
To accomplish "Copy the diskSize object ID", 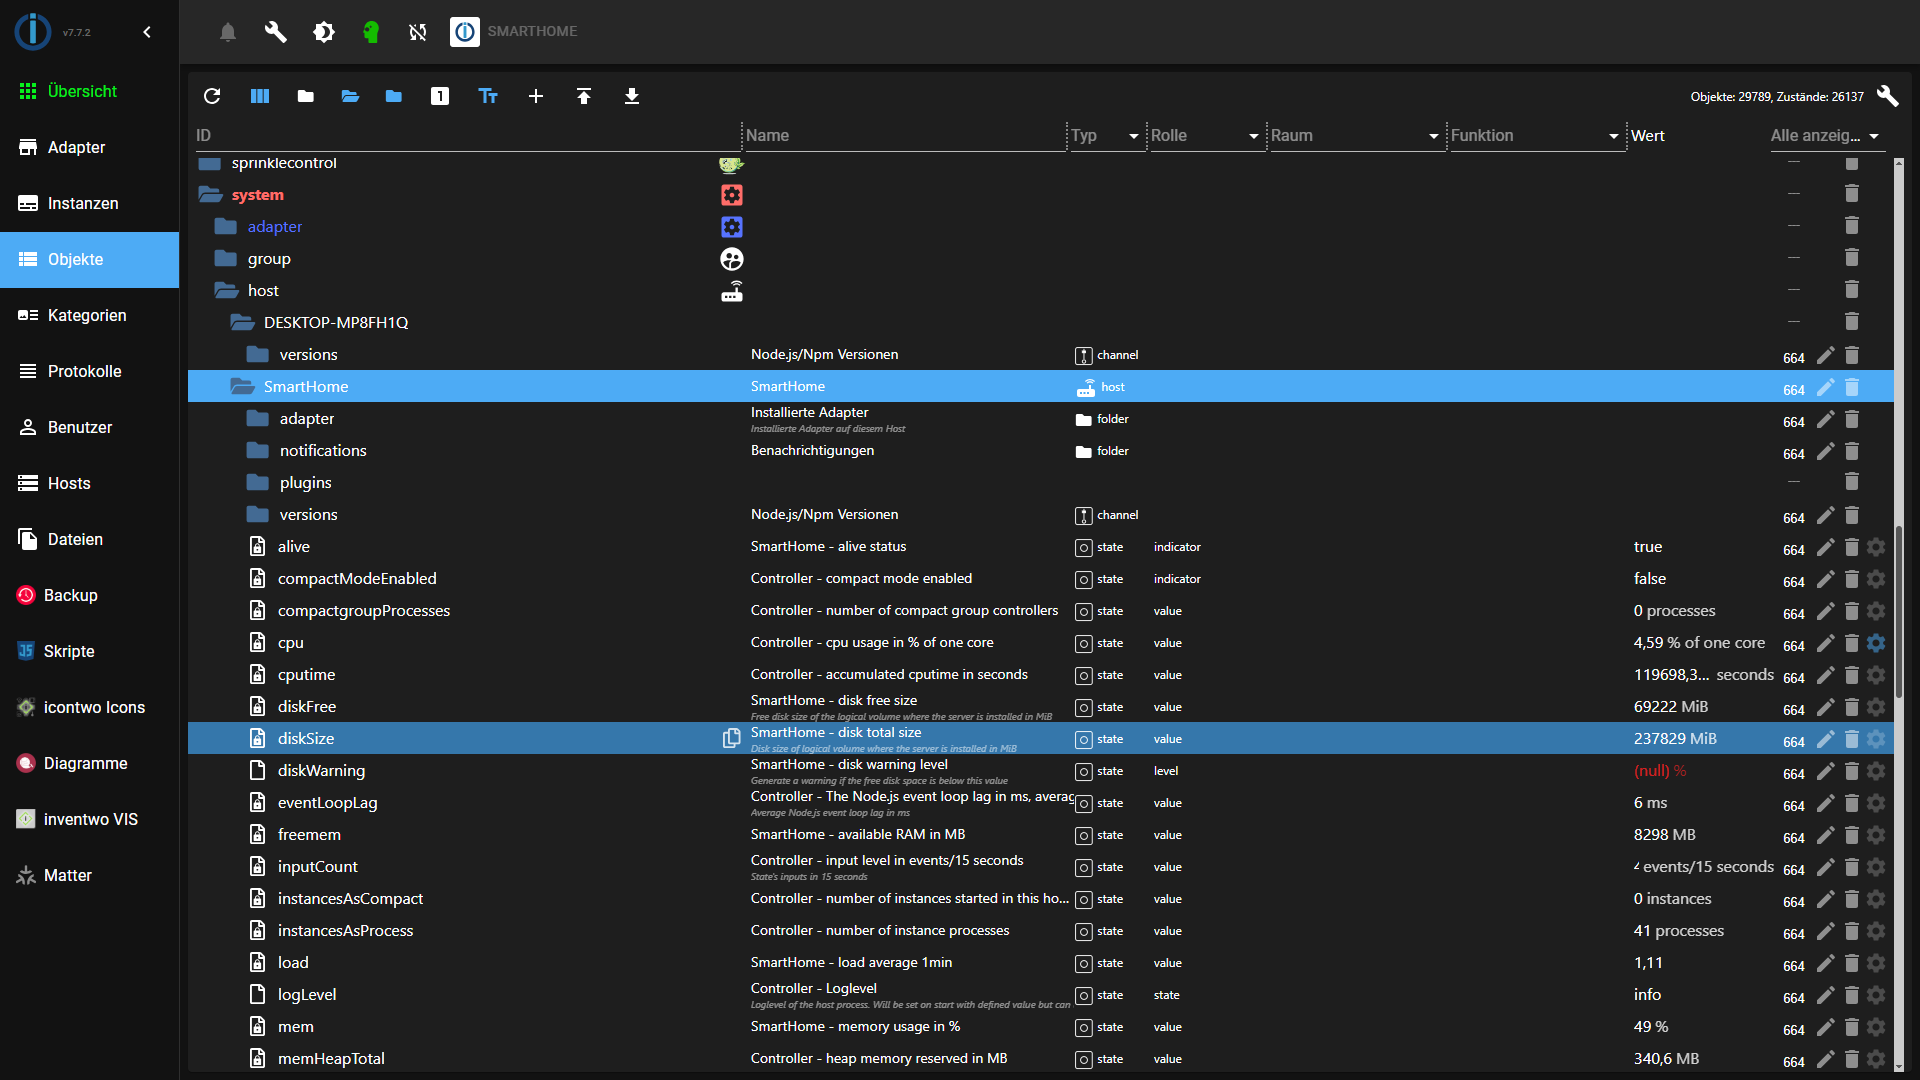I will point(732,738).
